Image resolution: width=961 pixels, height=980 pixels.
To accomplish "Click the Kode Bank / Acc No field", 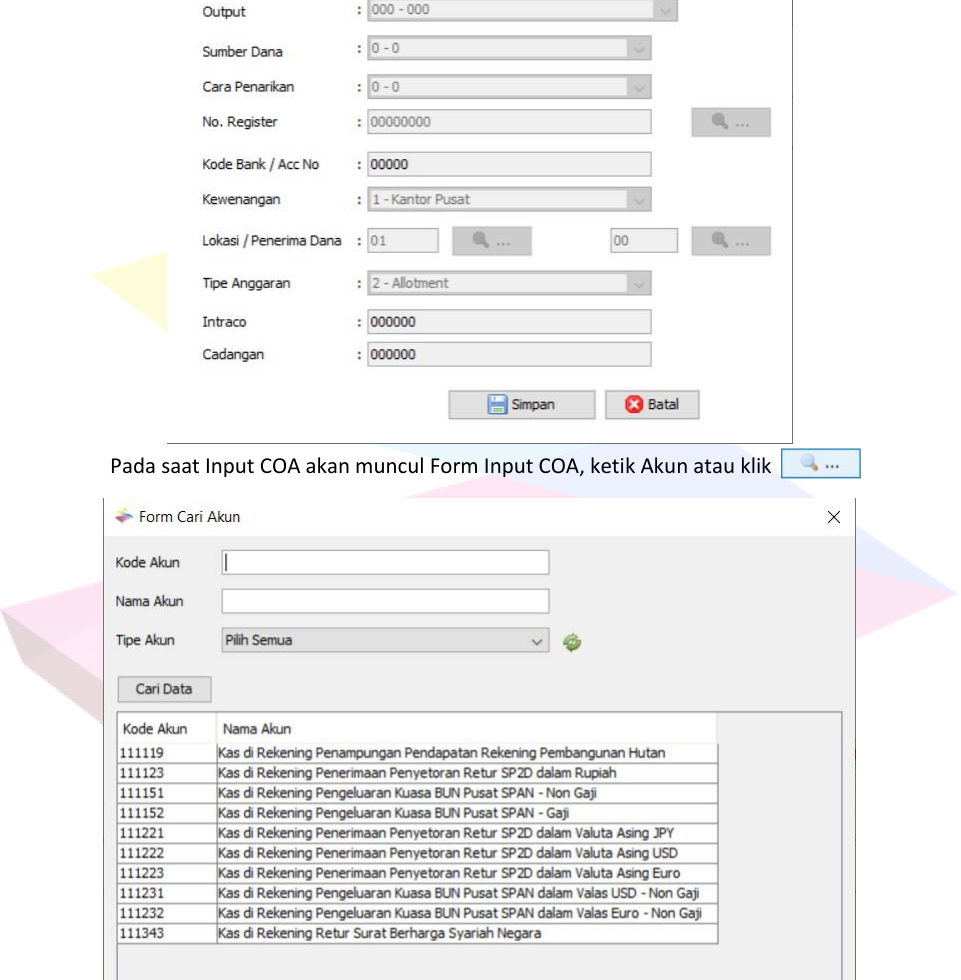I will (509, 164).
